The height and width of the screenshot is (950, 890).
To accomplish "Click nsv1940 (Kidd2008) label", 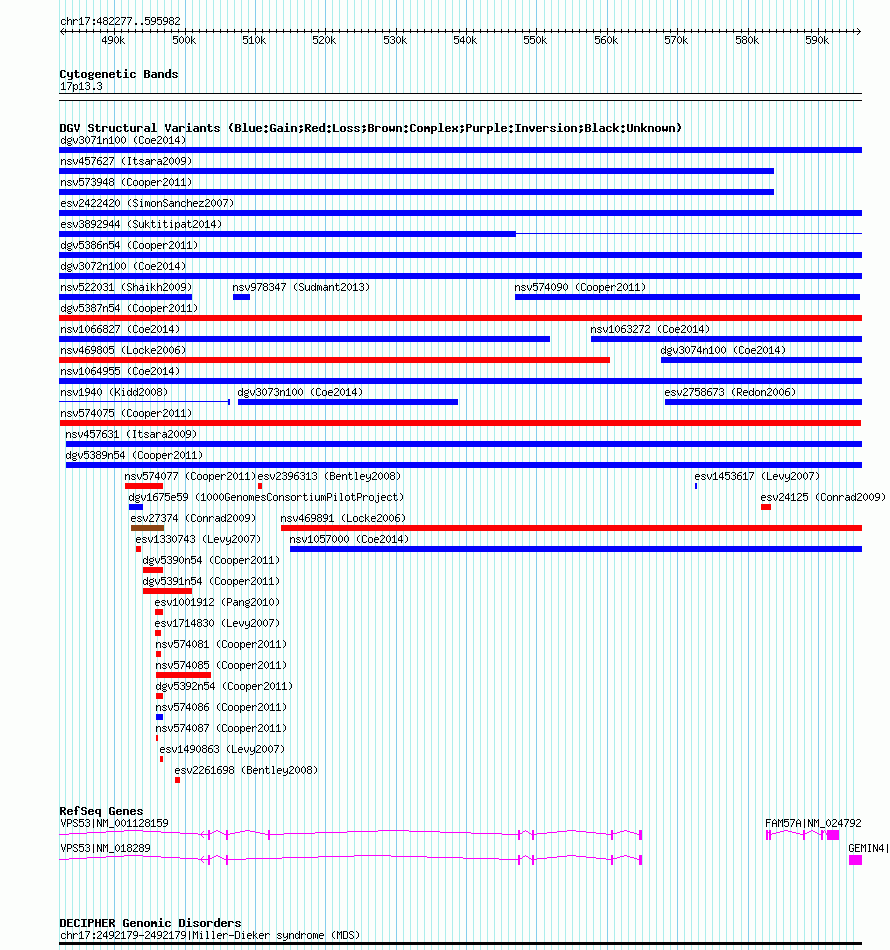I will click(114, 393).
